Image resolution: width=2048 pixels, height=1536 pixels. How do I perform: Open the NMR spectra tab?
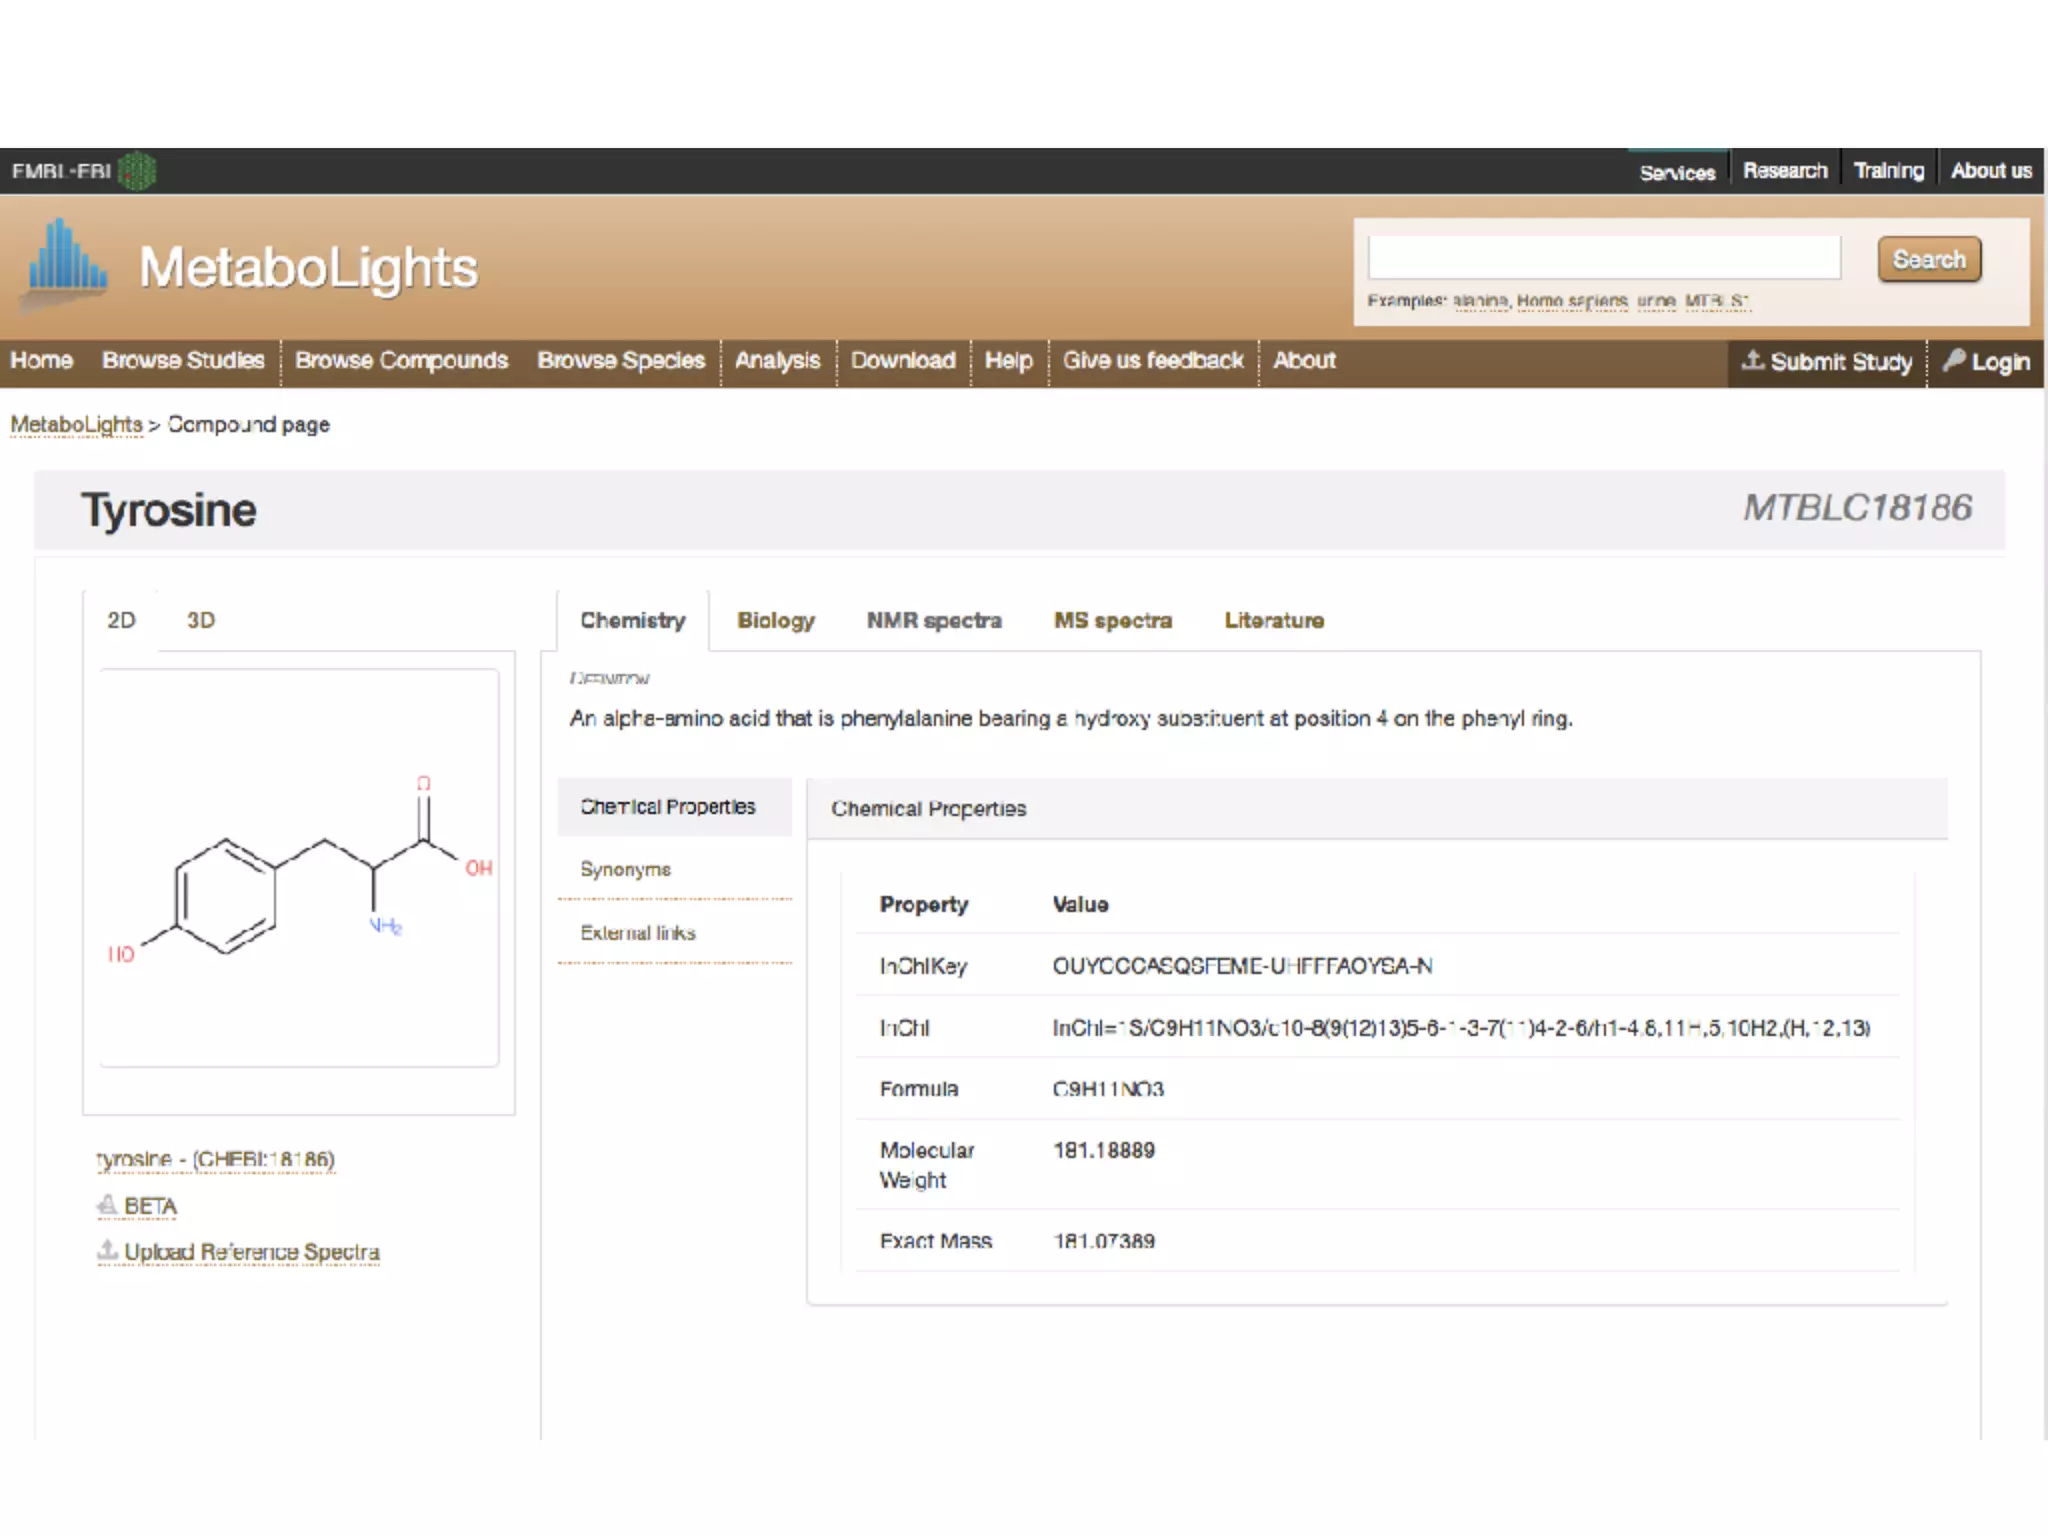coord(933,620)
